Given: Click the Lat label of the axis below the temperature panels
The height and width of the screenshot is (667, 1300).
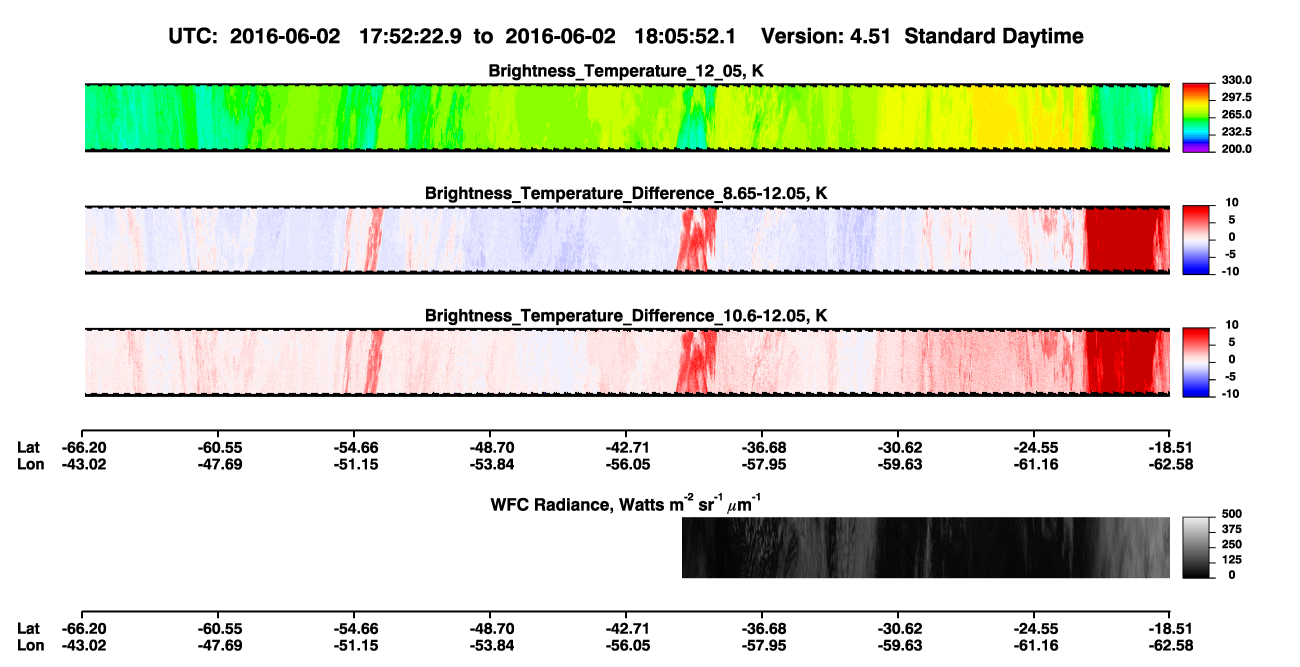Looking at the screenshot, I should (x=28, y=447).
